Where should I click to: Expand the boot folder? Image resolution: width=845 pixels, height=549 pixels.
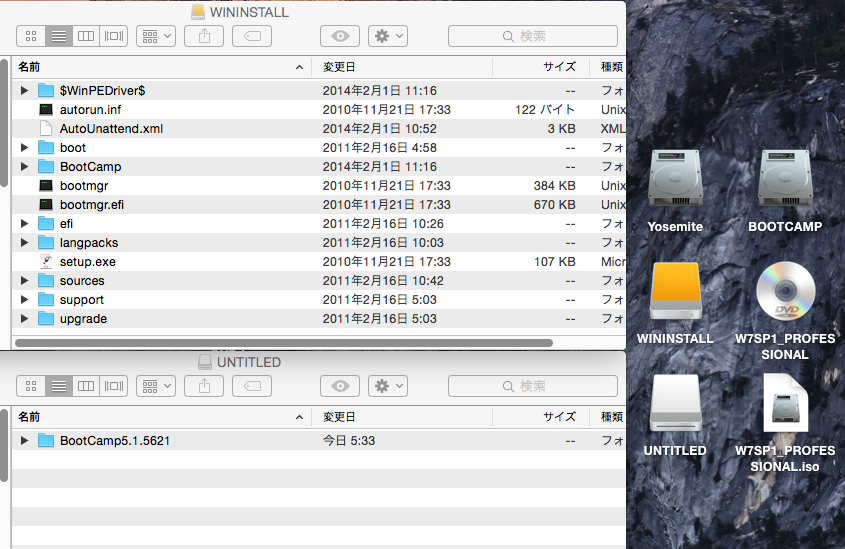point(24,148)
